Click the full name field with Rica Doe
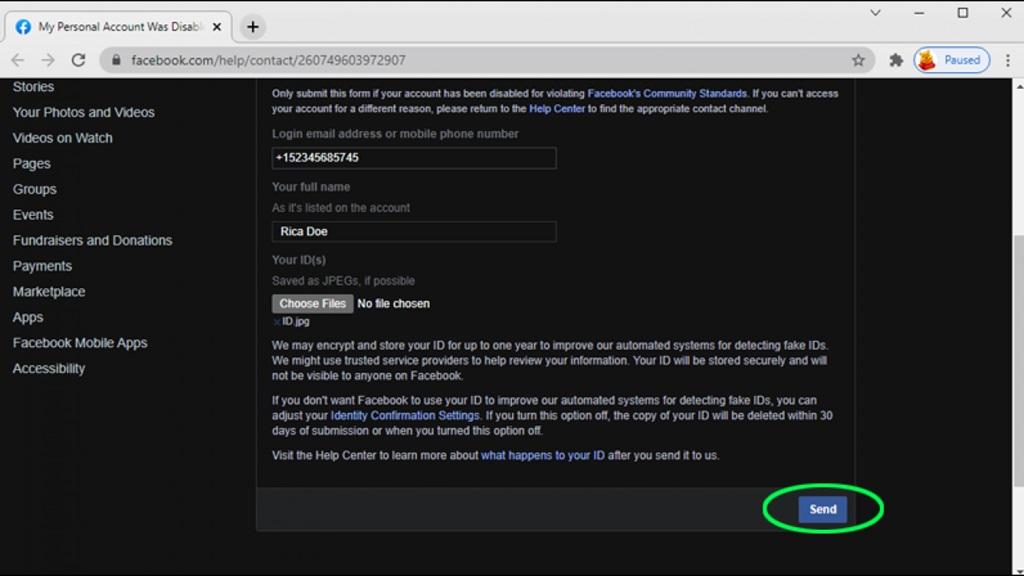The image size is (1024, 576). pyautogui.click(x=414, y=232)
